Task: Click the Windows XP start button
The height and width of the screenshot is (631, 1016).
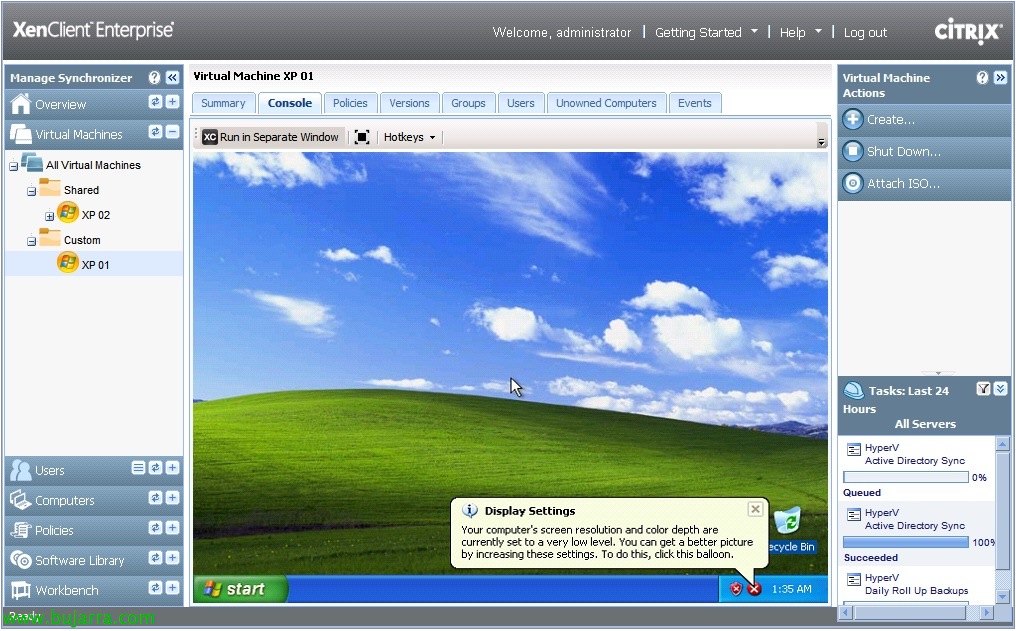Action: (240, 589)
